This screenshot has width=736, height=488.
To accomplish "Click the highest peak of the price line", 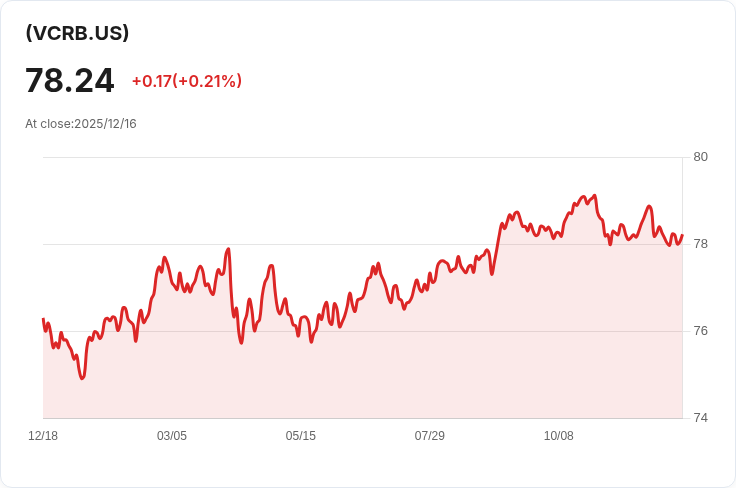I will (x=594, y=196).
